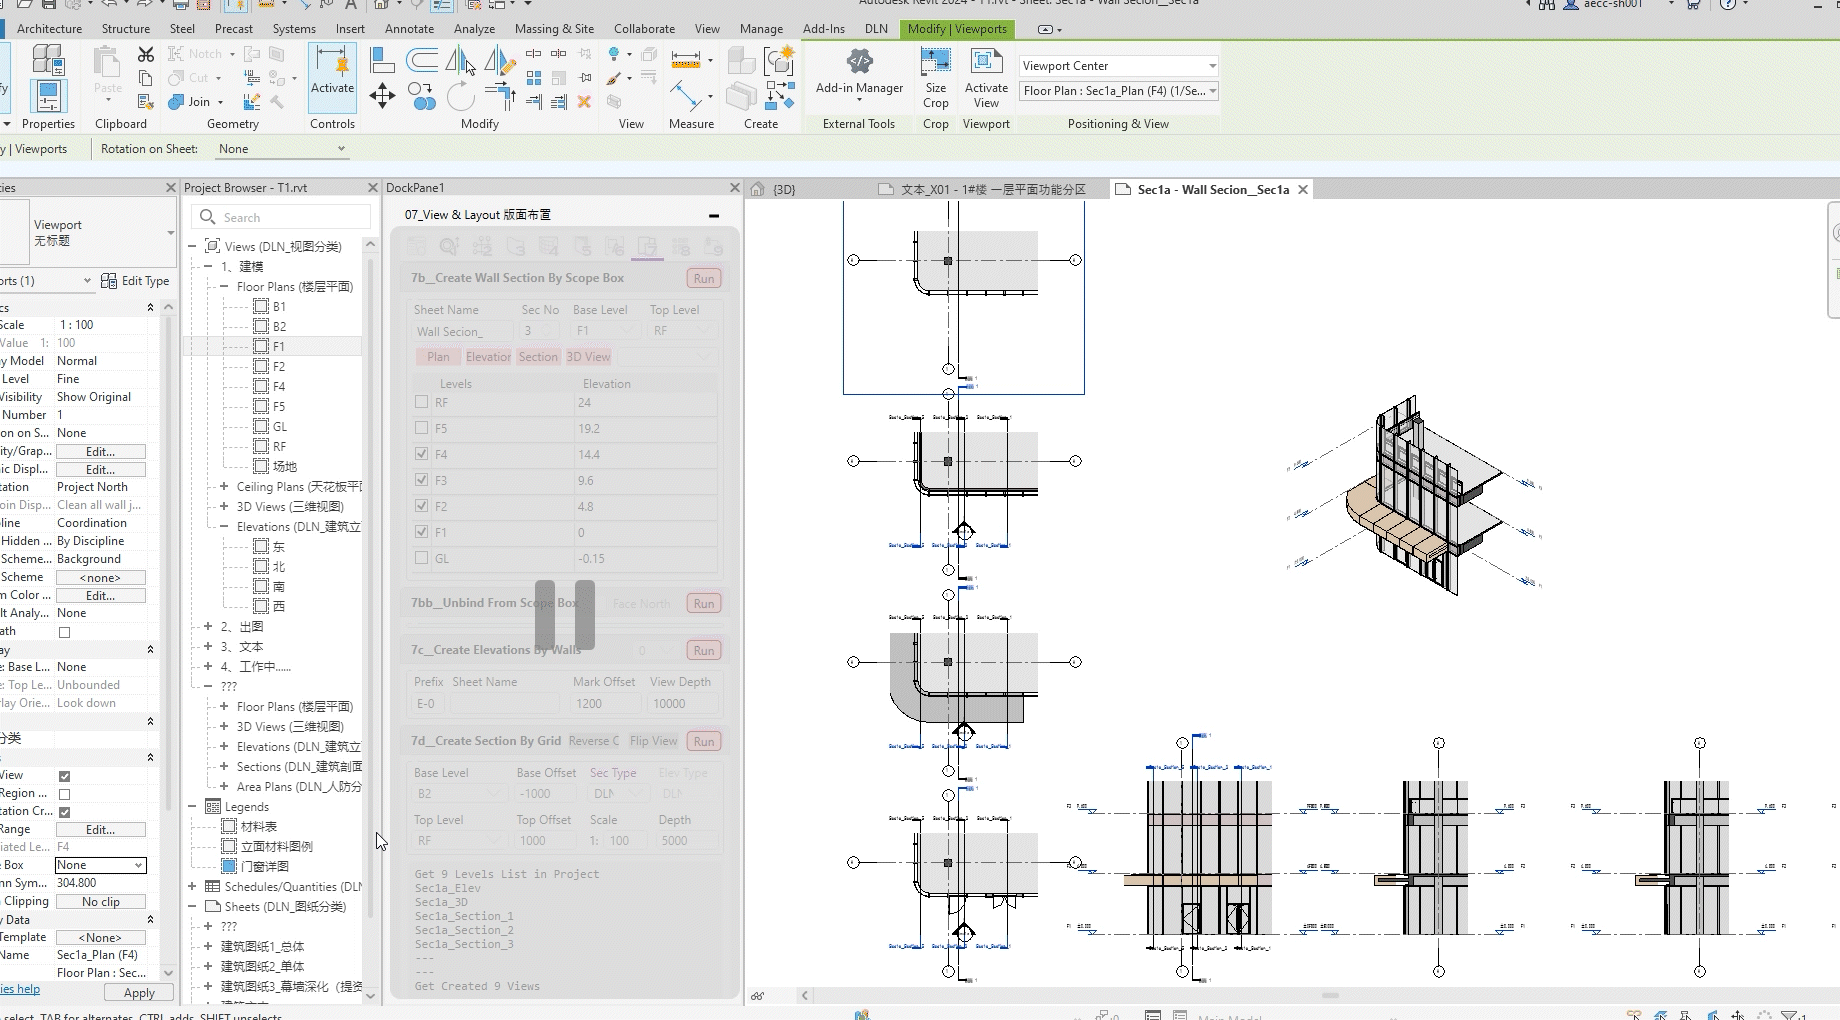The image size is (1840, 1020).
Task: Open the Massing & Site ribbon tab
Action: pos(554,29)
